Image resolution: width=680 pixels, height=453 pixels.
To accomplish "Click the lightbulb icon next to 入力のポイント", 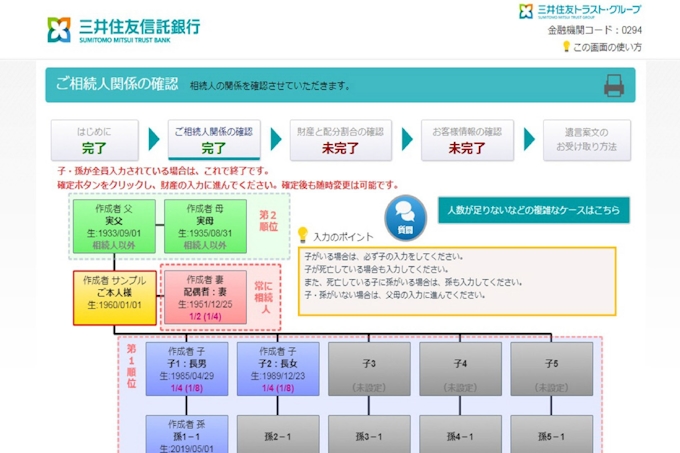I will pos(304,234).
